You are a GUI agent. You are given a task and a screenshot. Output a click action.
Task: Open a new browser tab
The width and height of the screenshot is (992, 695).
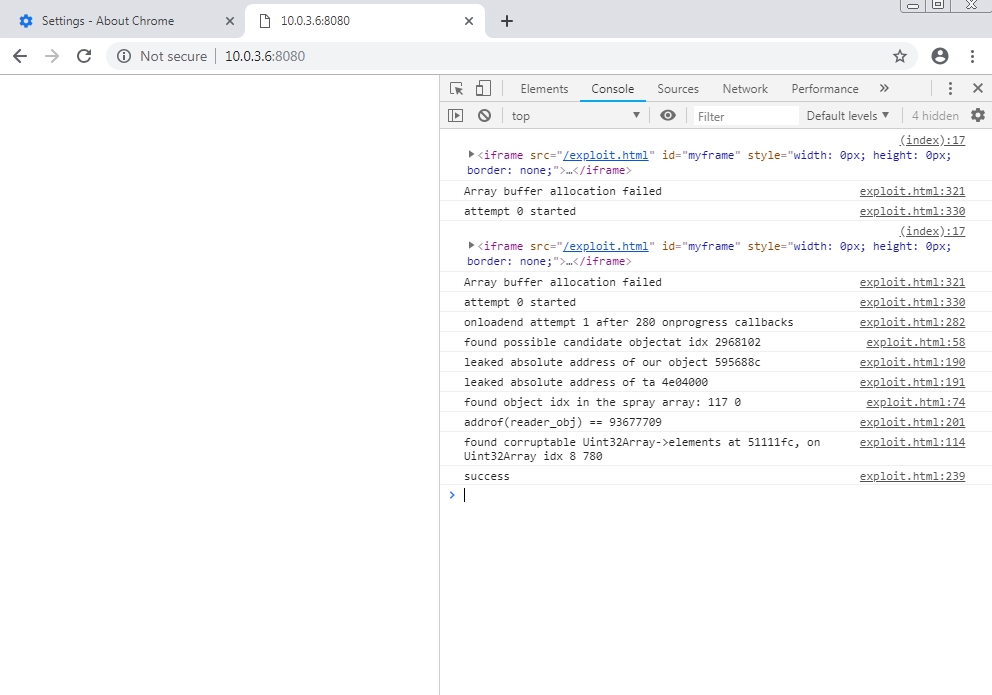(x=507, y=21)
